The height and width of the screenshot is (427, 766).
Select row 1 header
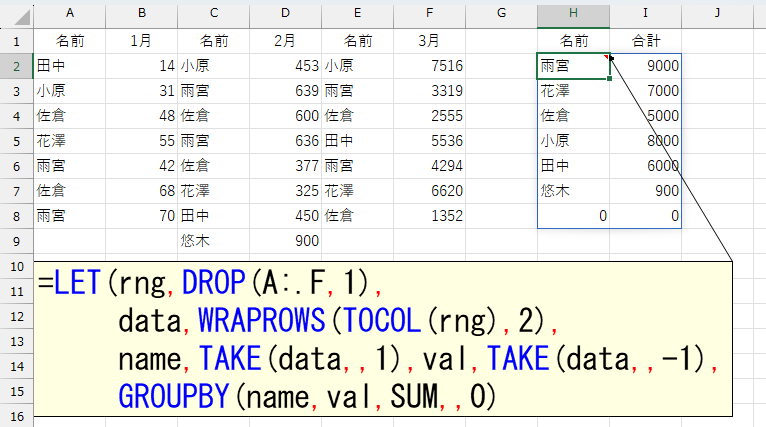tap(16, 41)
